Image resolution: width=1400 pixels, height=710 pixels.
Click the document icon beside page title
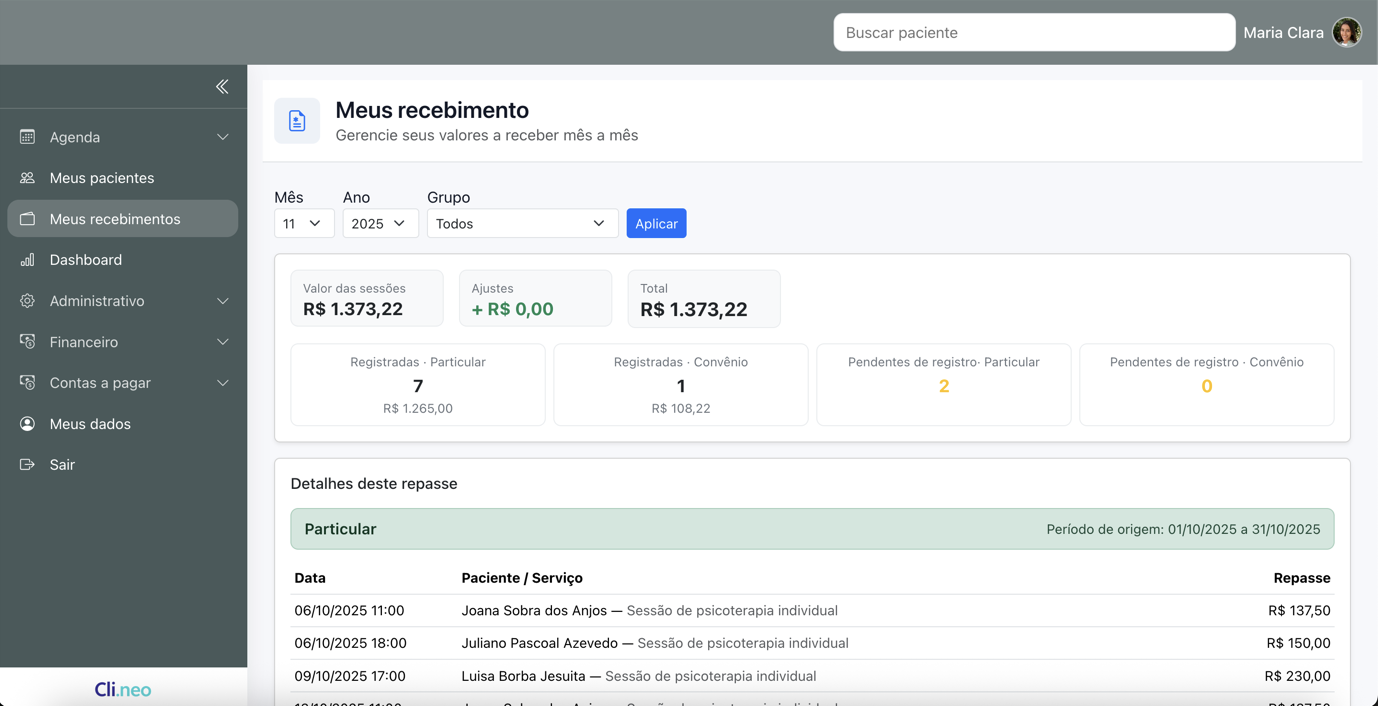pos(297,121)
